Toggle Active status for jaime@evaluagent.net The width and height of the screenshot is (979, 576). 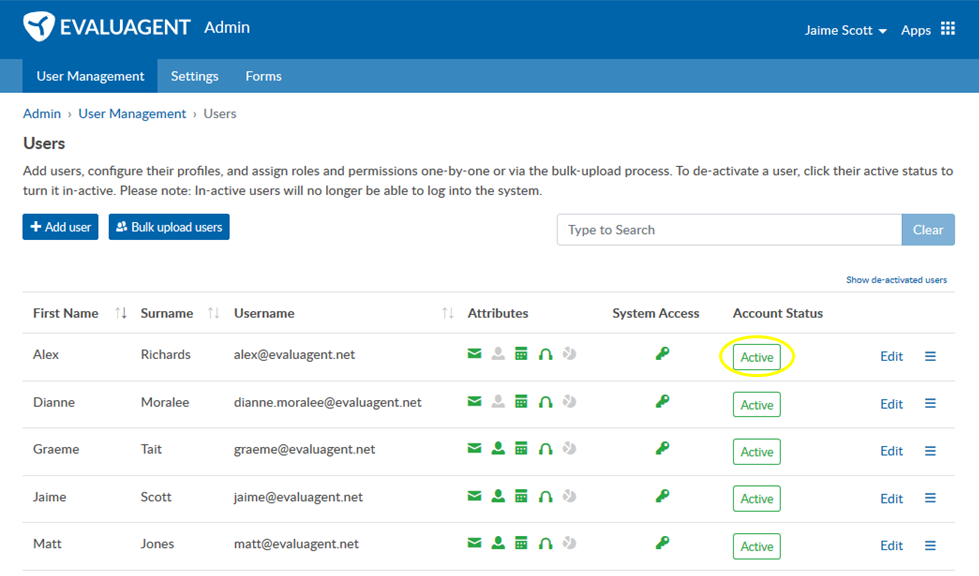[757, 499]
